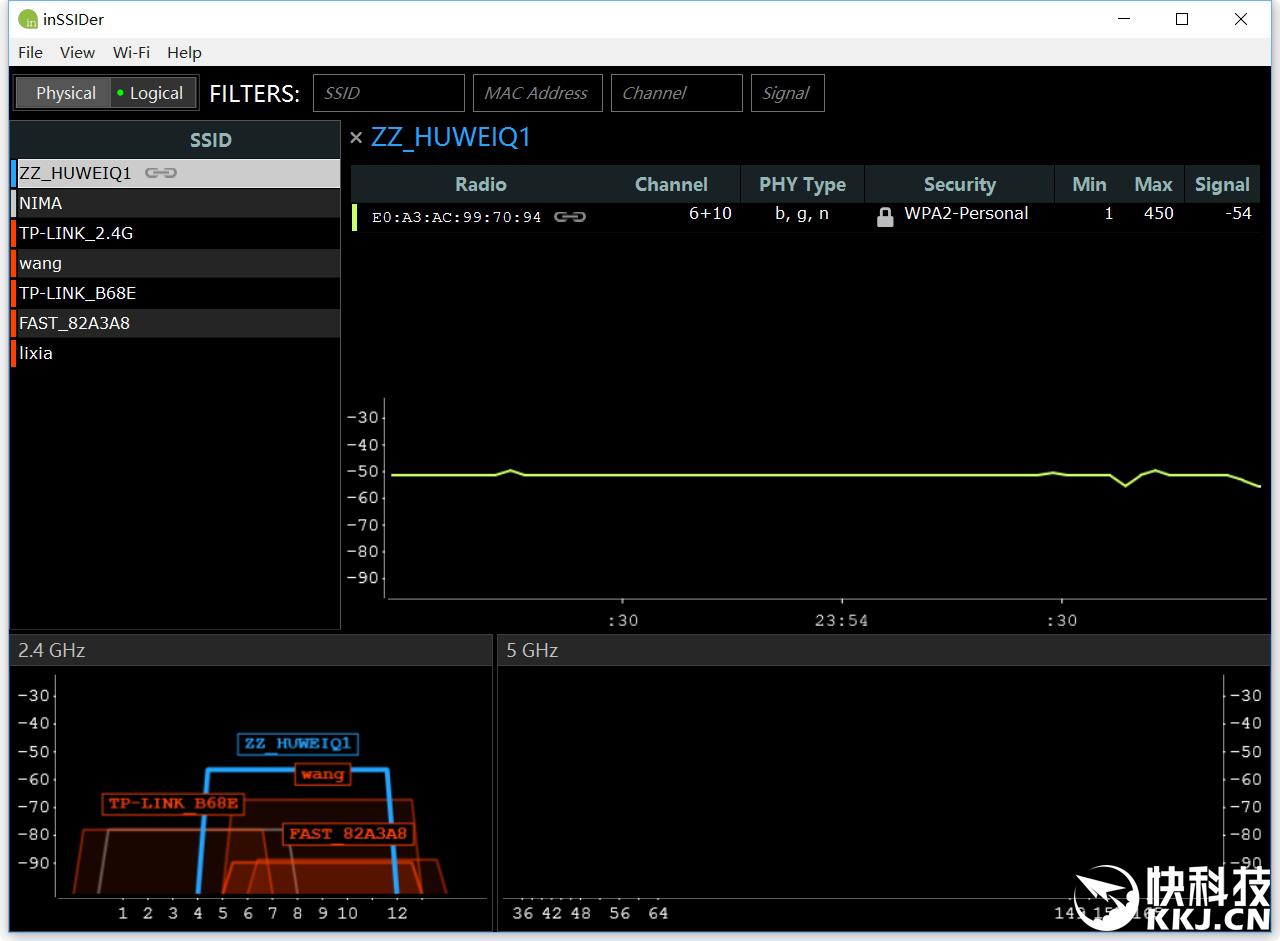Maximize the inSSIDer window

click(x=1182, y=19)
